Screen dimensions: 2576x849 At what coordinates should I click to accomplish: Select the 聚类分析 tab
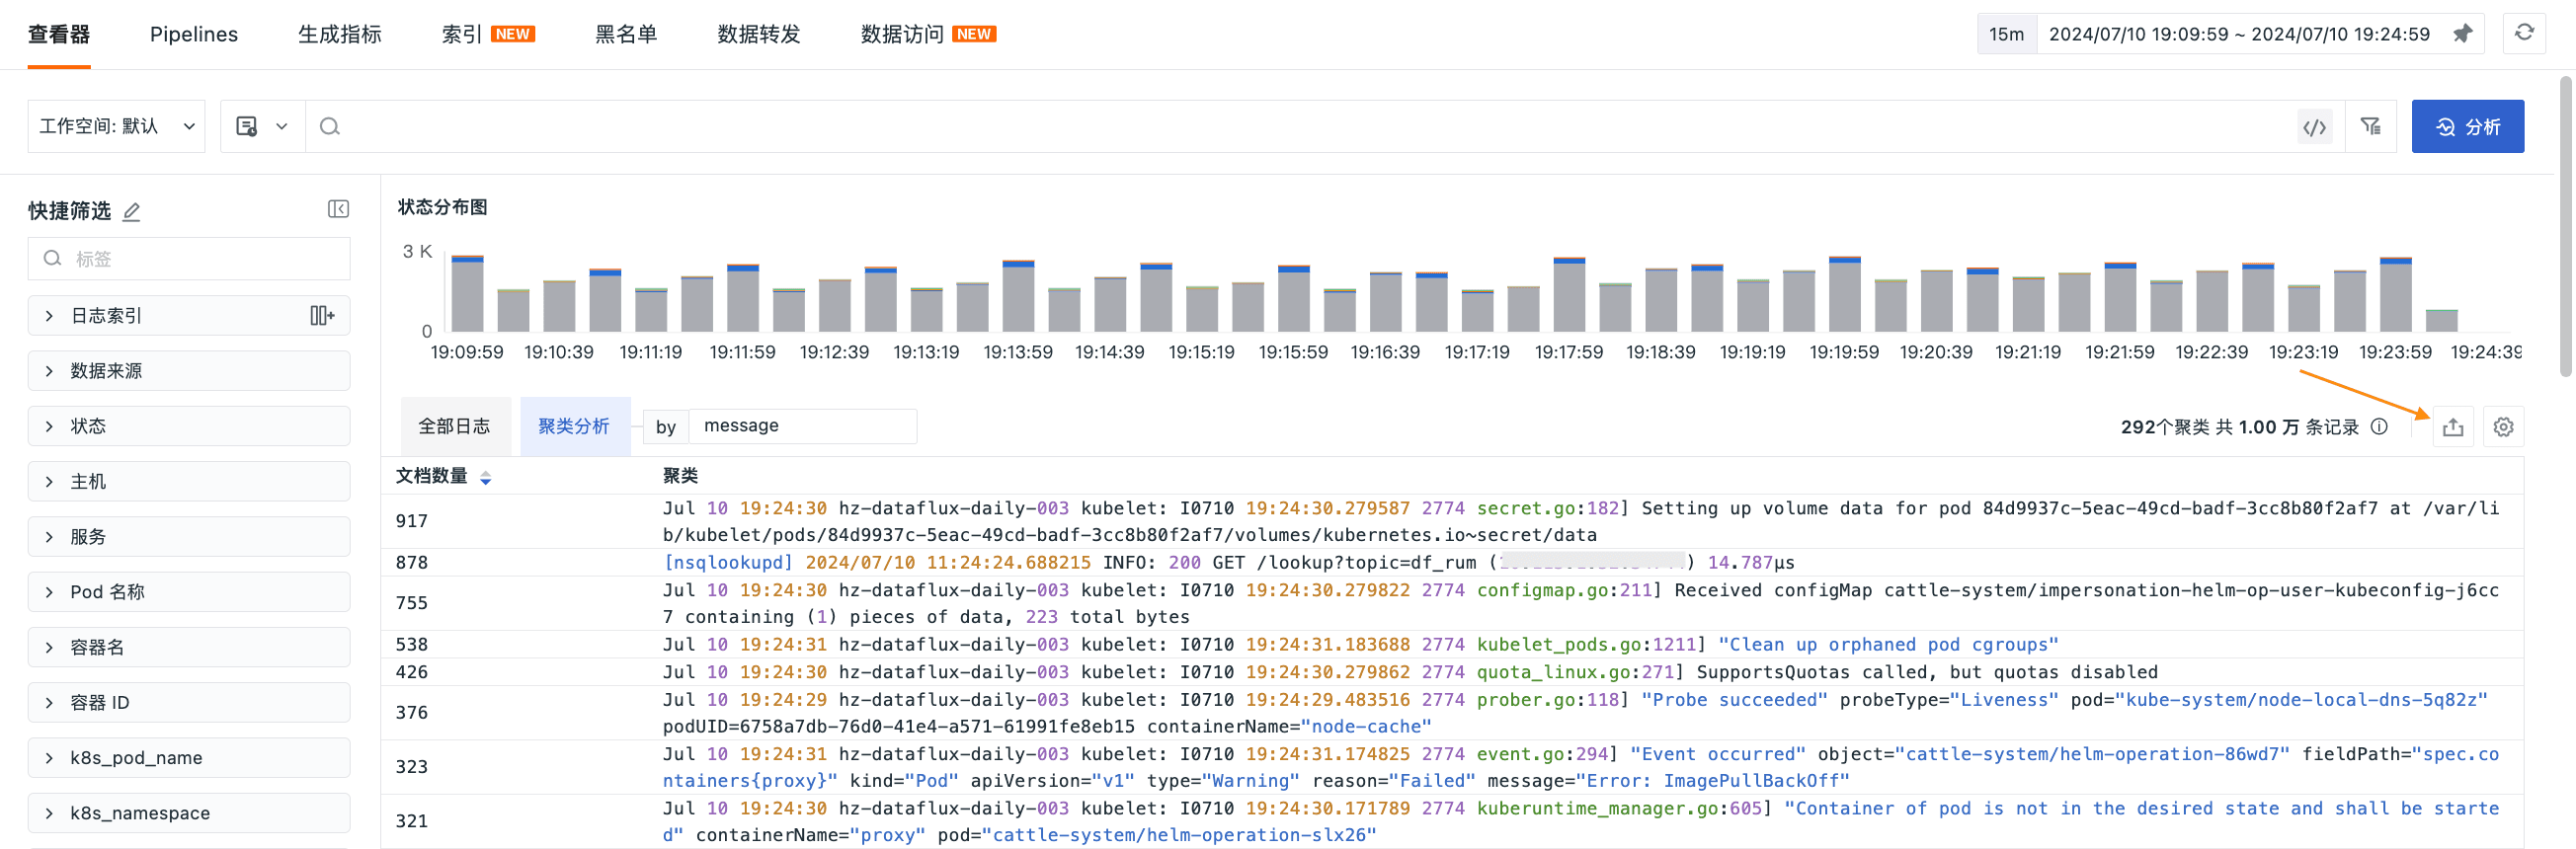pos(574,426)
